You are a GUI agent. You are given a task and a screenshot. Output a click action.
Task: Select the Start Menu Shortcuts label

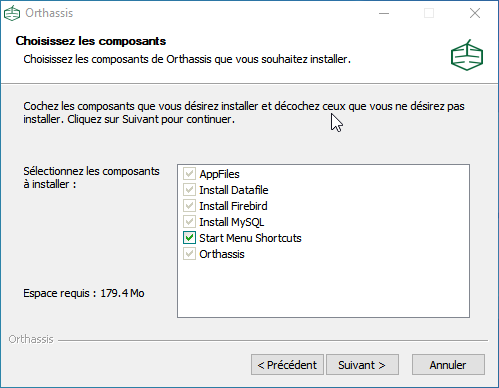click(x=250, y=238)
